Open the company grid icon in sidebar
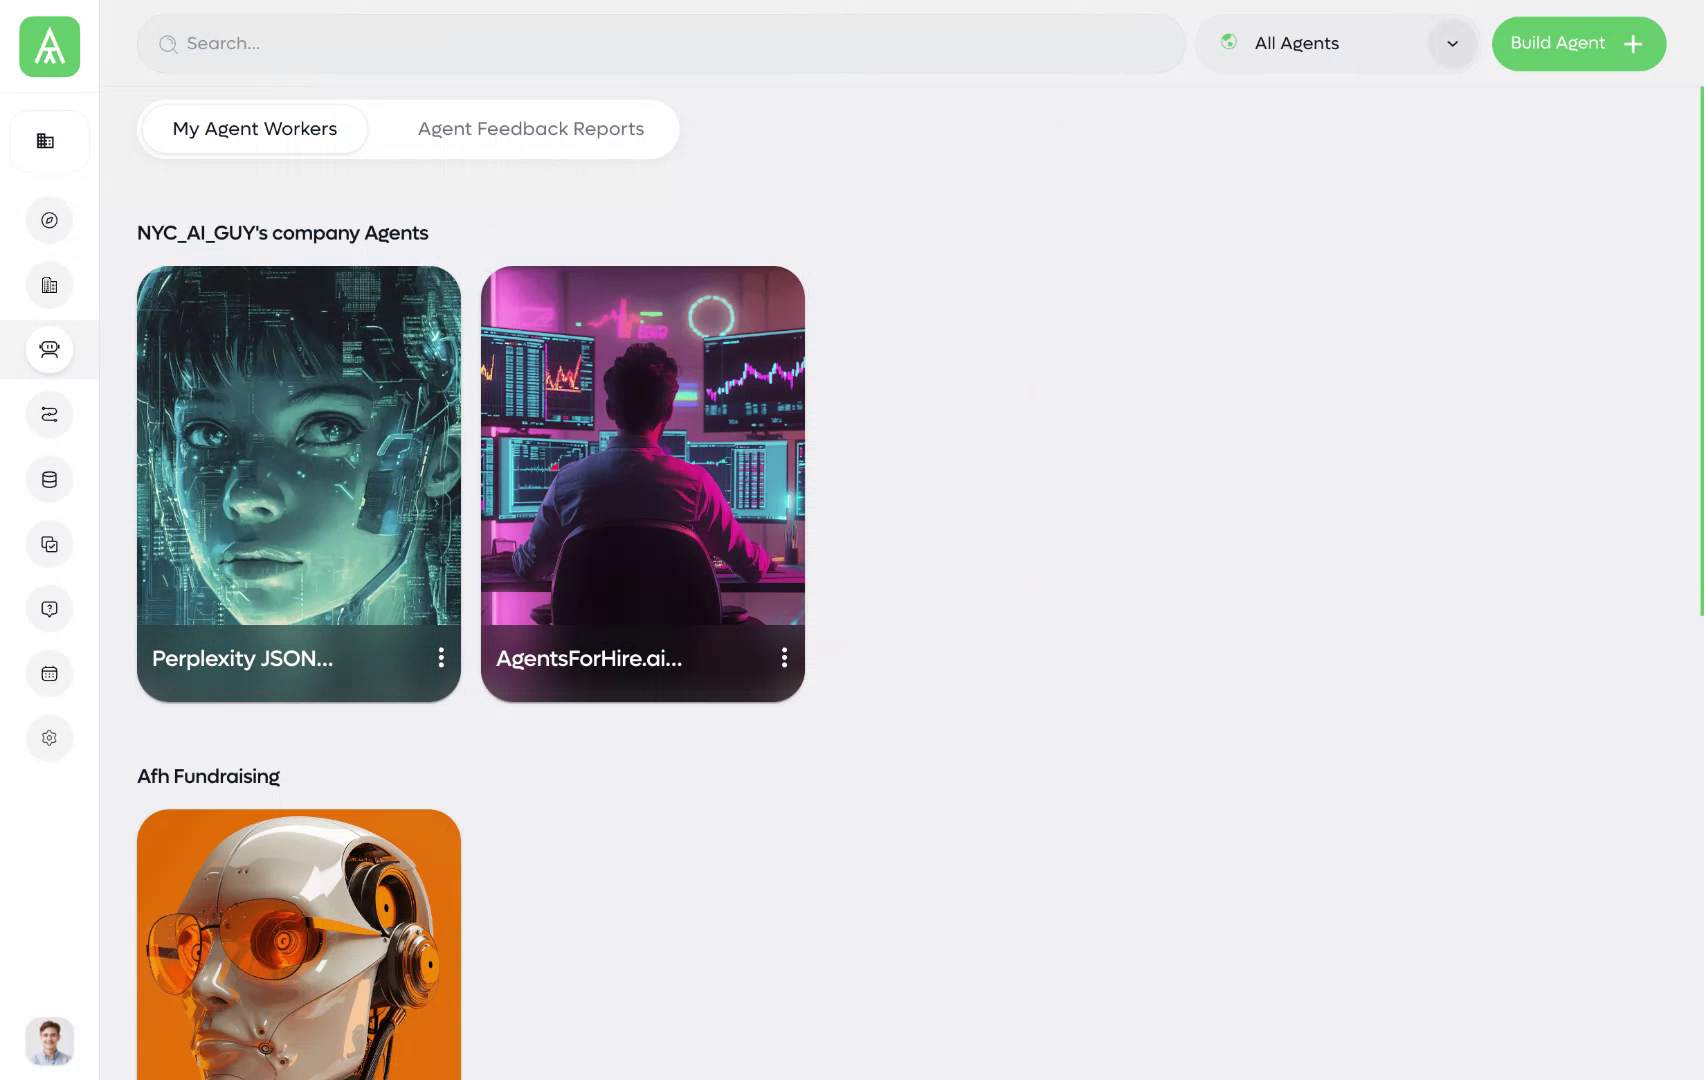This screenshot has width=1704, height=1080. click(46, 141)
